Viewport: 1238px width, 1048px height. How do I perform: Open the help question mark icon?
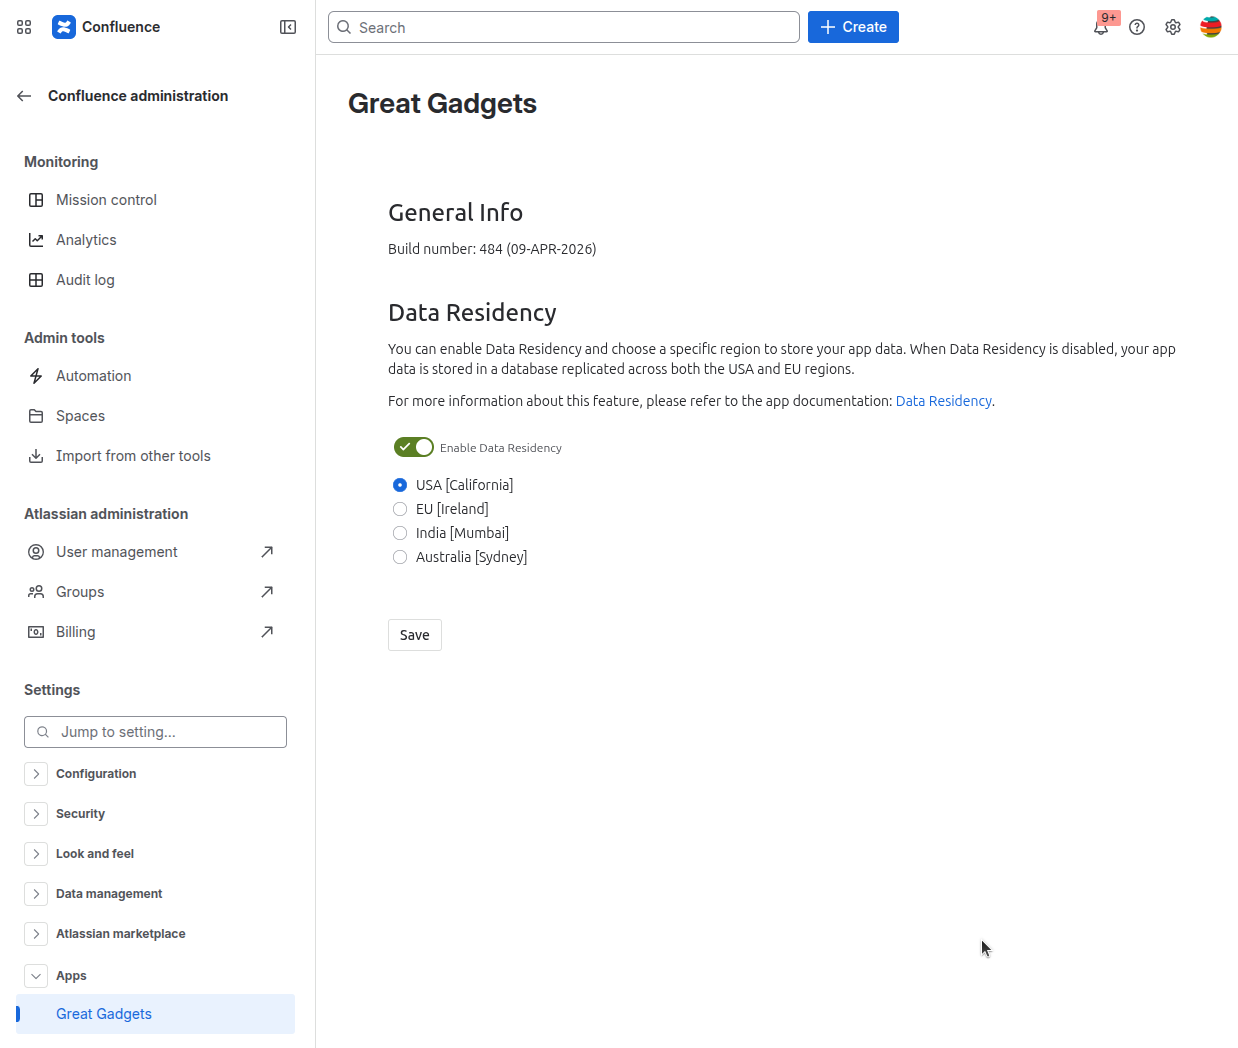[x=1137, y=27]
